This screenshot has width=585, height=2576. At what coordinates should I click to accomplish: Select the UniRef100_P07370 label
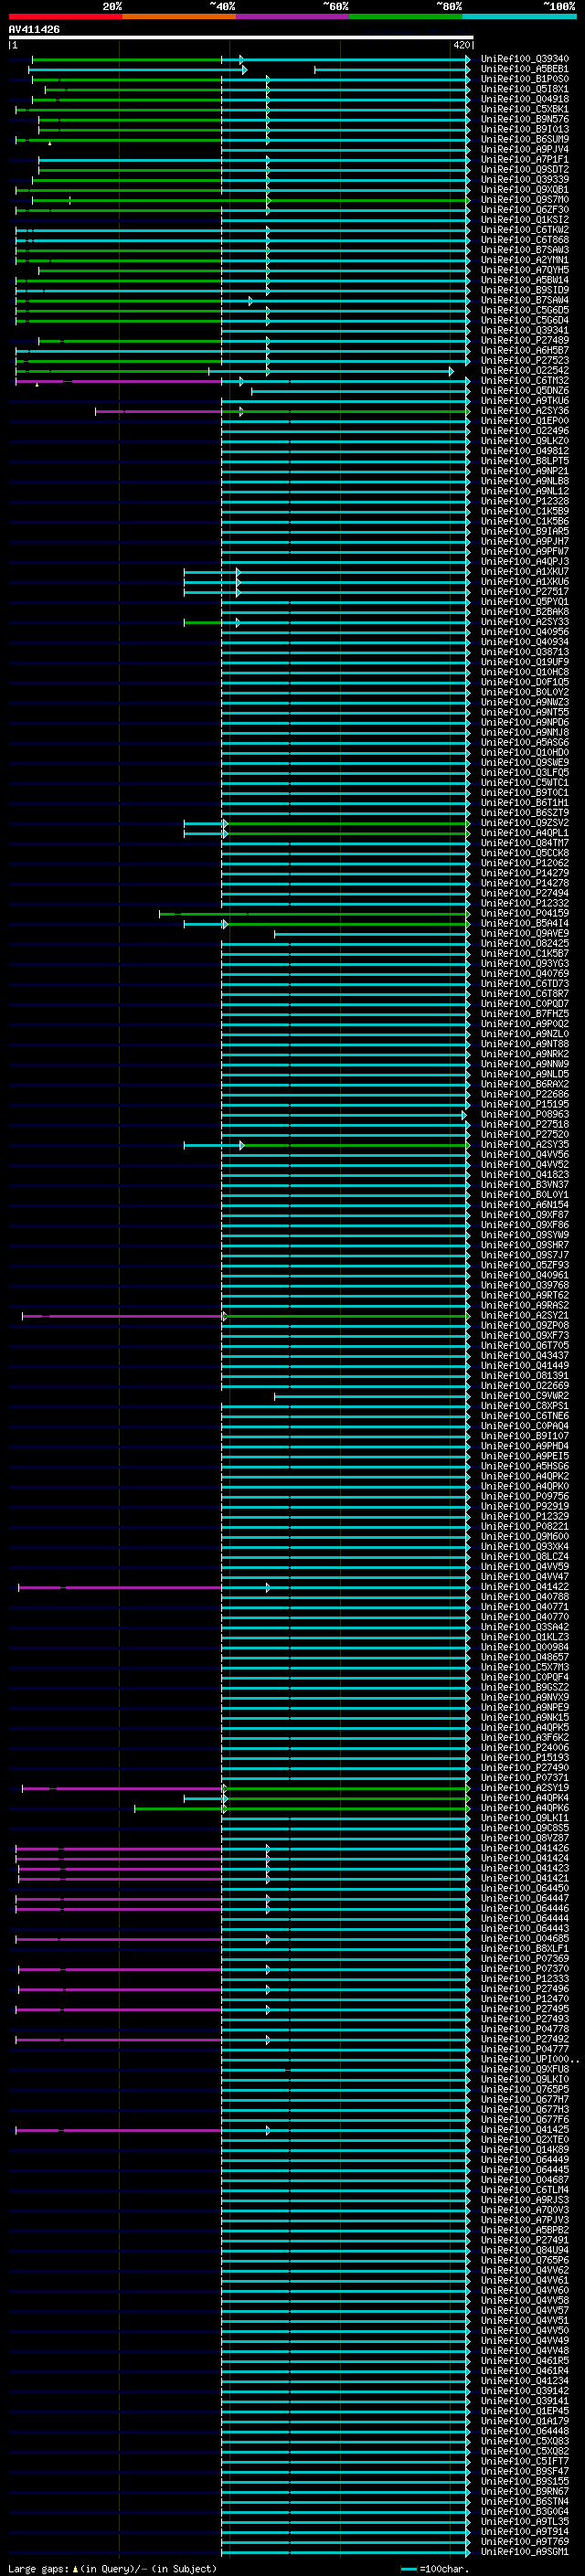525,1969
